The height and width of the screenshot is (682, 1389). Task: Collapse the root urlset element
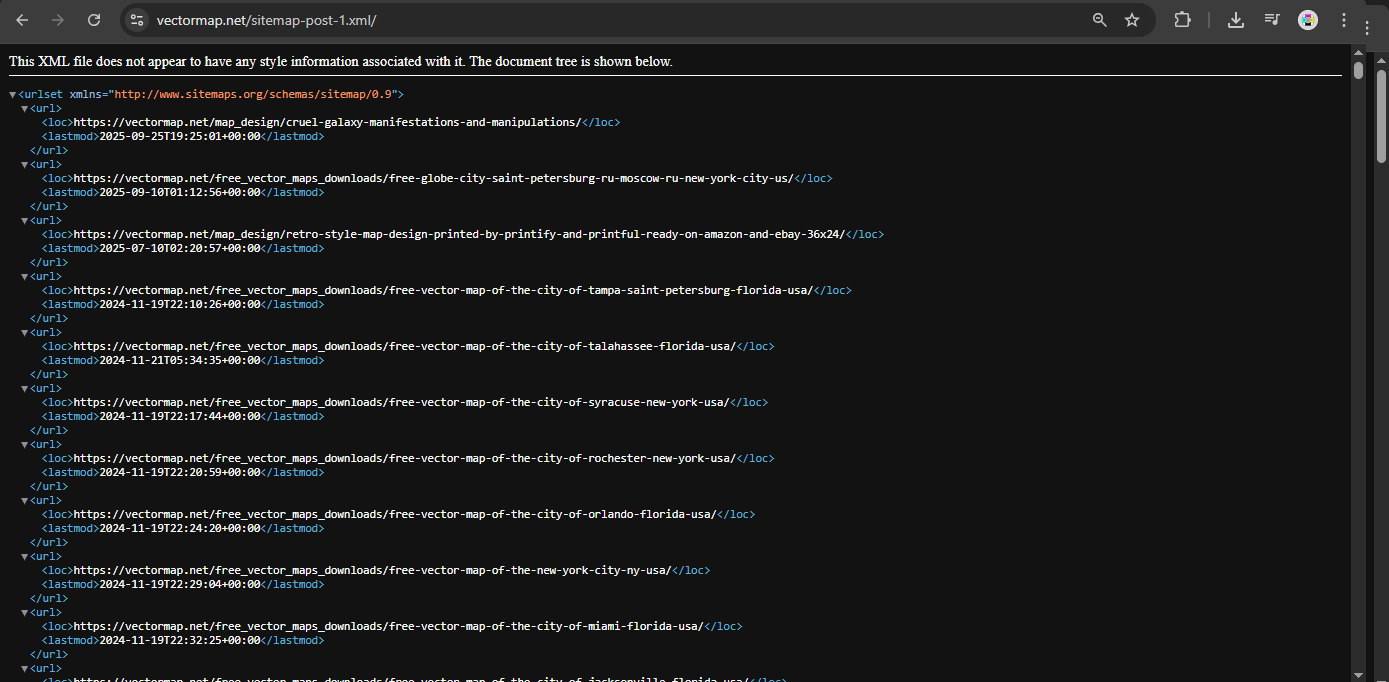(x=13, y=93)
